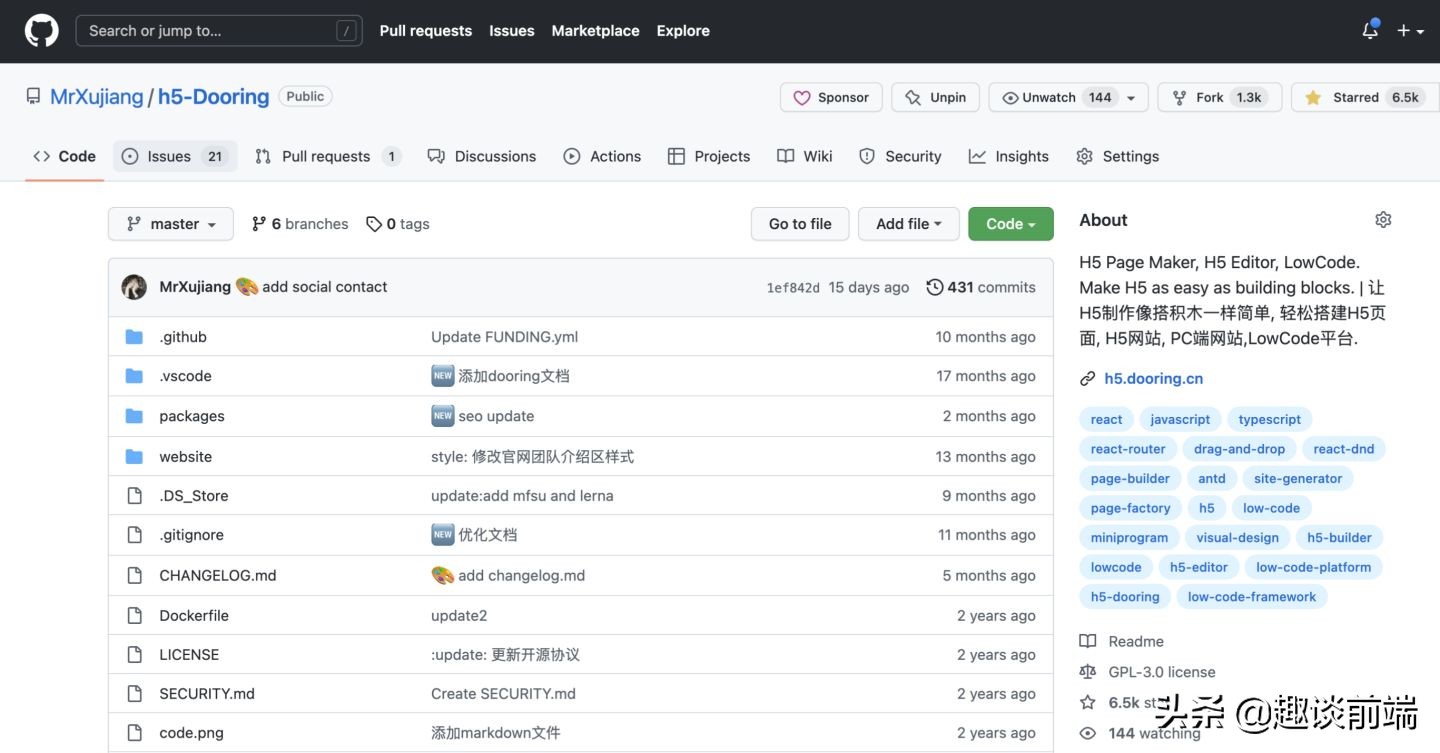
Task: Expand the Add file dropdown
Action: [x=909, y=224]
